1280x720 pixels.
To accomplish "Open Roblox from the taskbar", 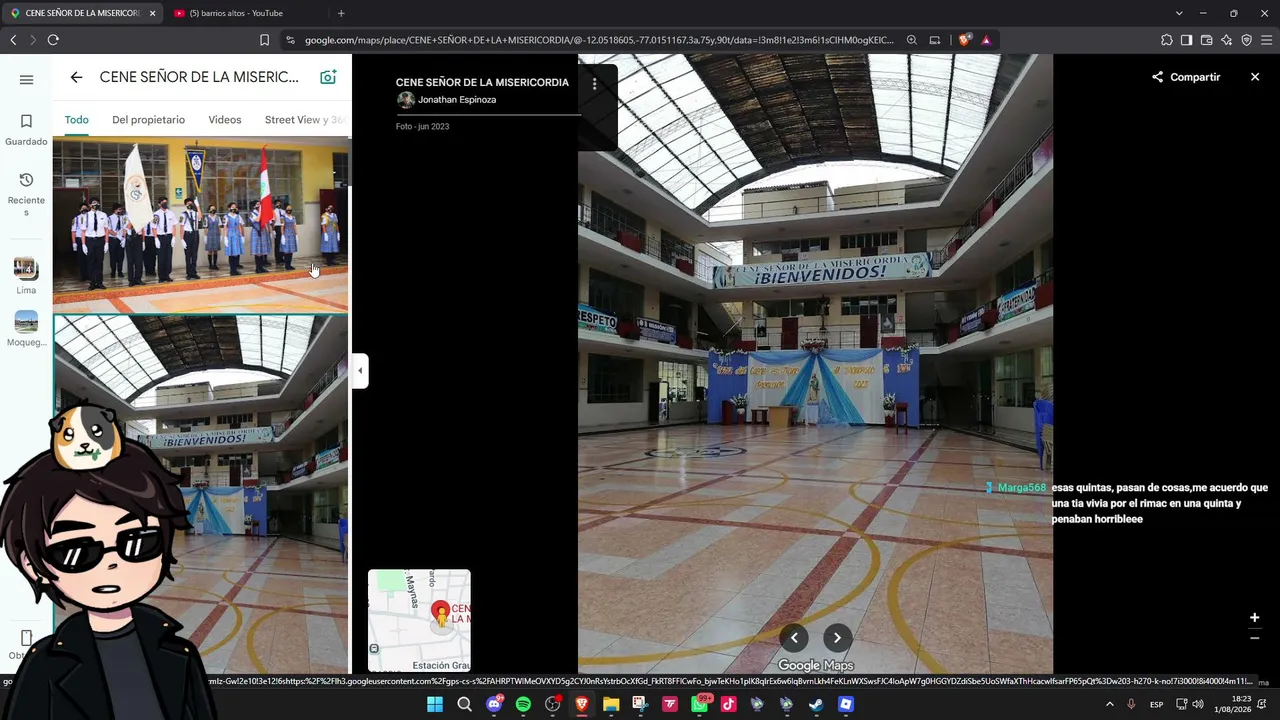I will 846,704.
